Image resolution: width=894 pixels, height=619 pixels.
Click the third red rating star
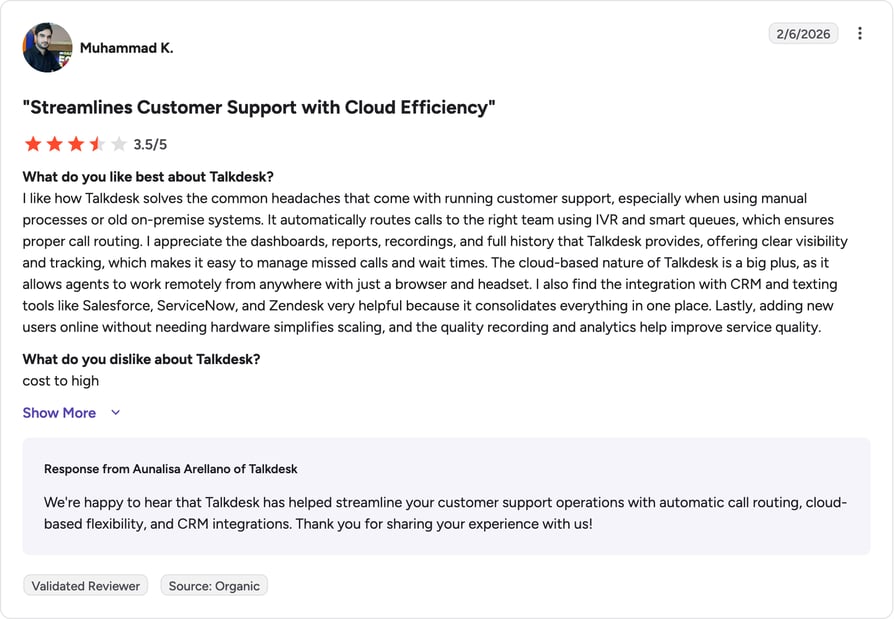tap(76, 144)
